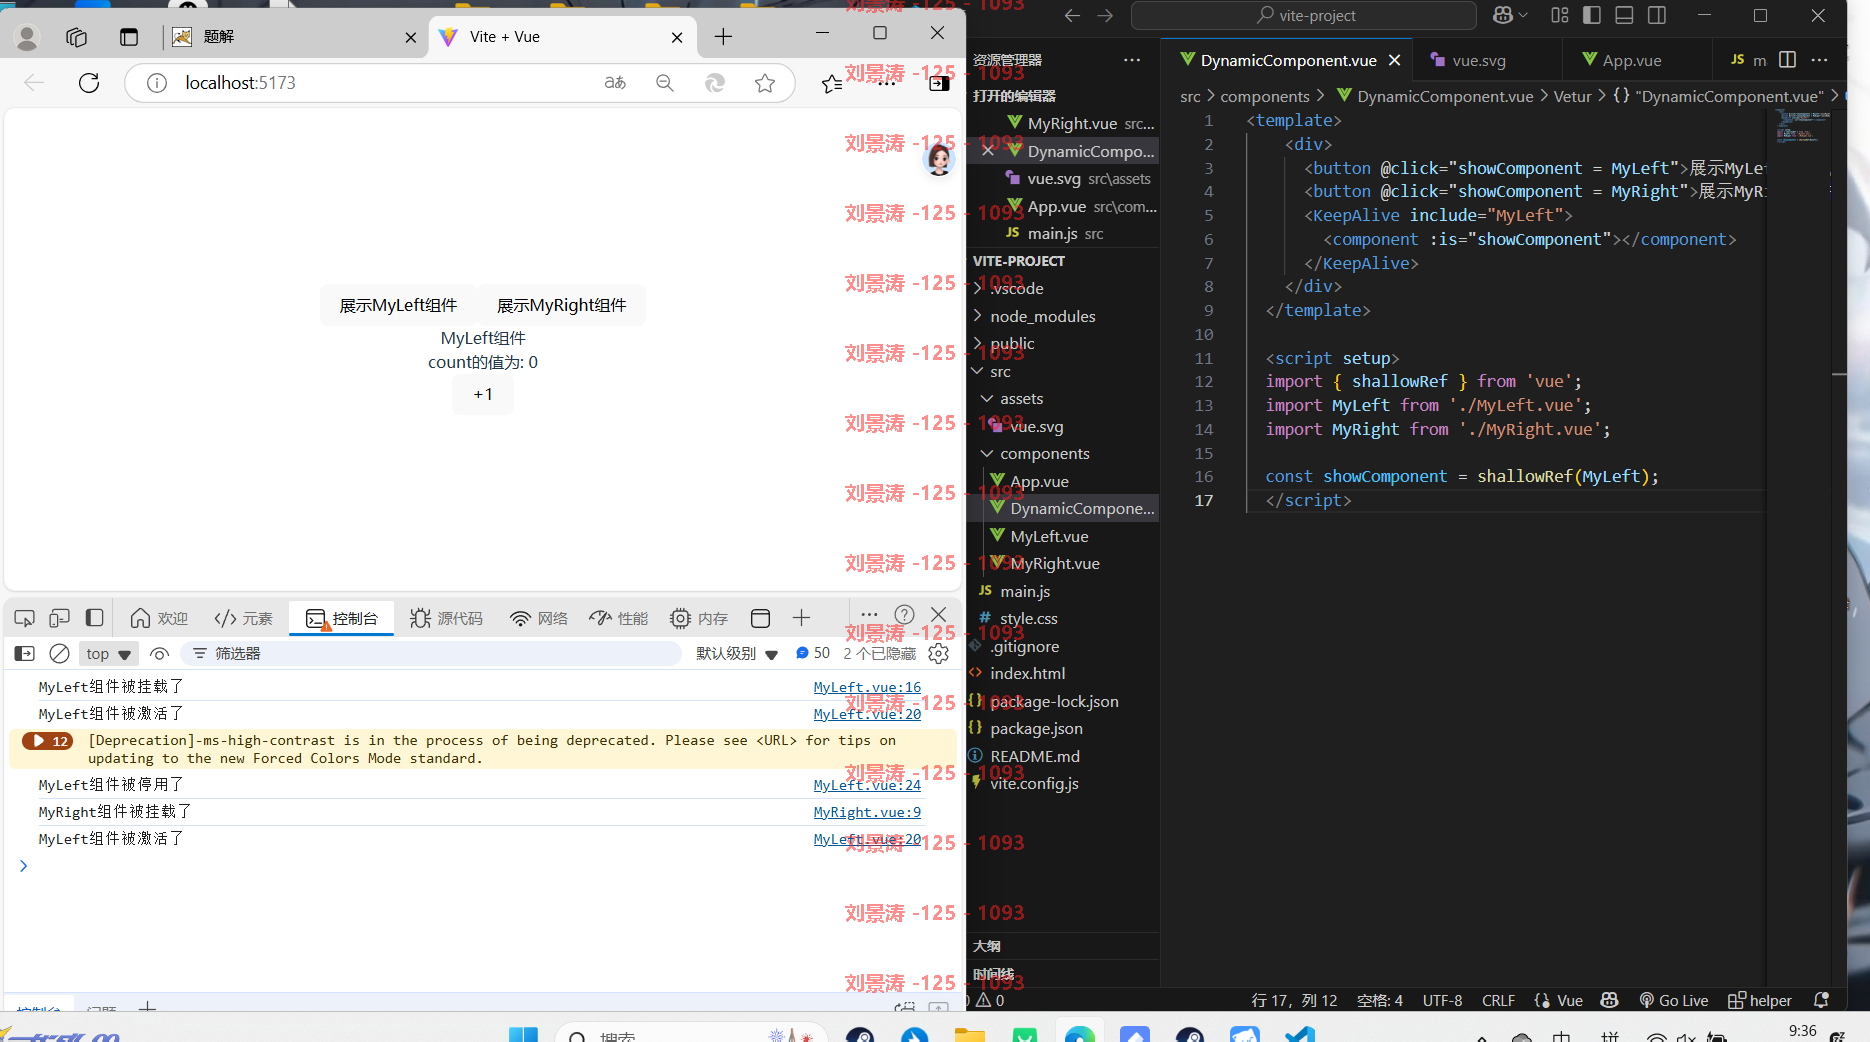Select the 控制台 tab
Screen dimensions: 1870x1042
click(342, 619)
